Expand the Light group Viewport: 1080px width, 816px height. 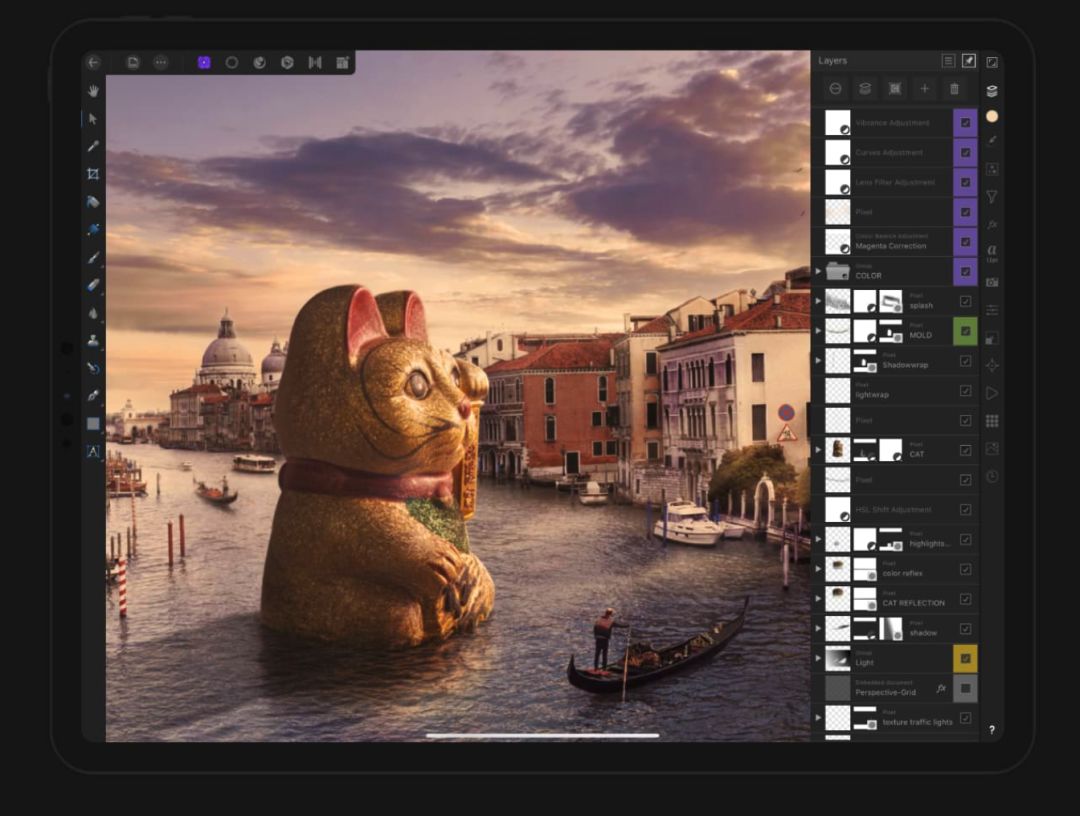point(818,658)
